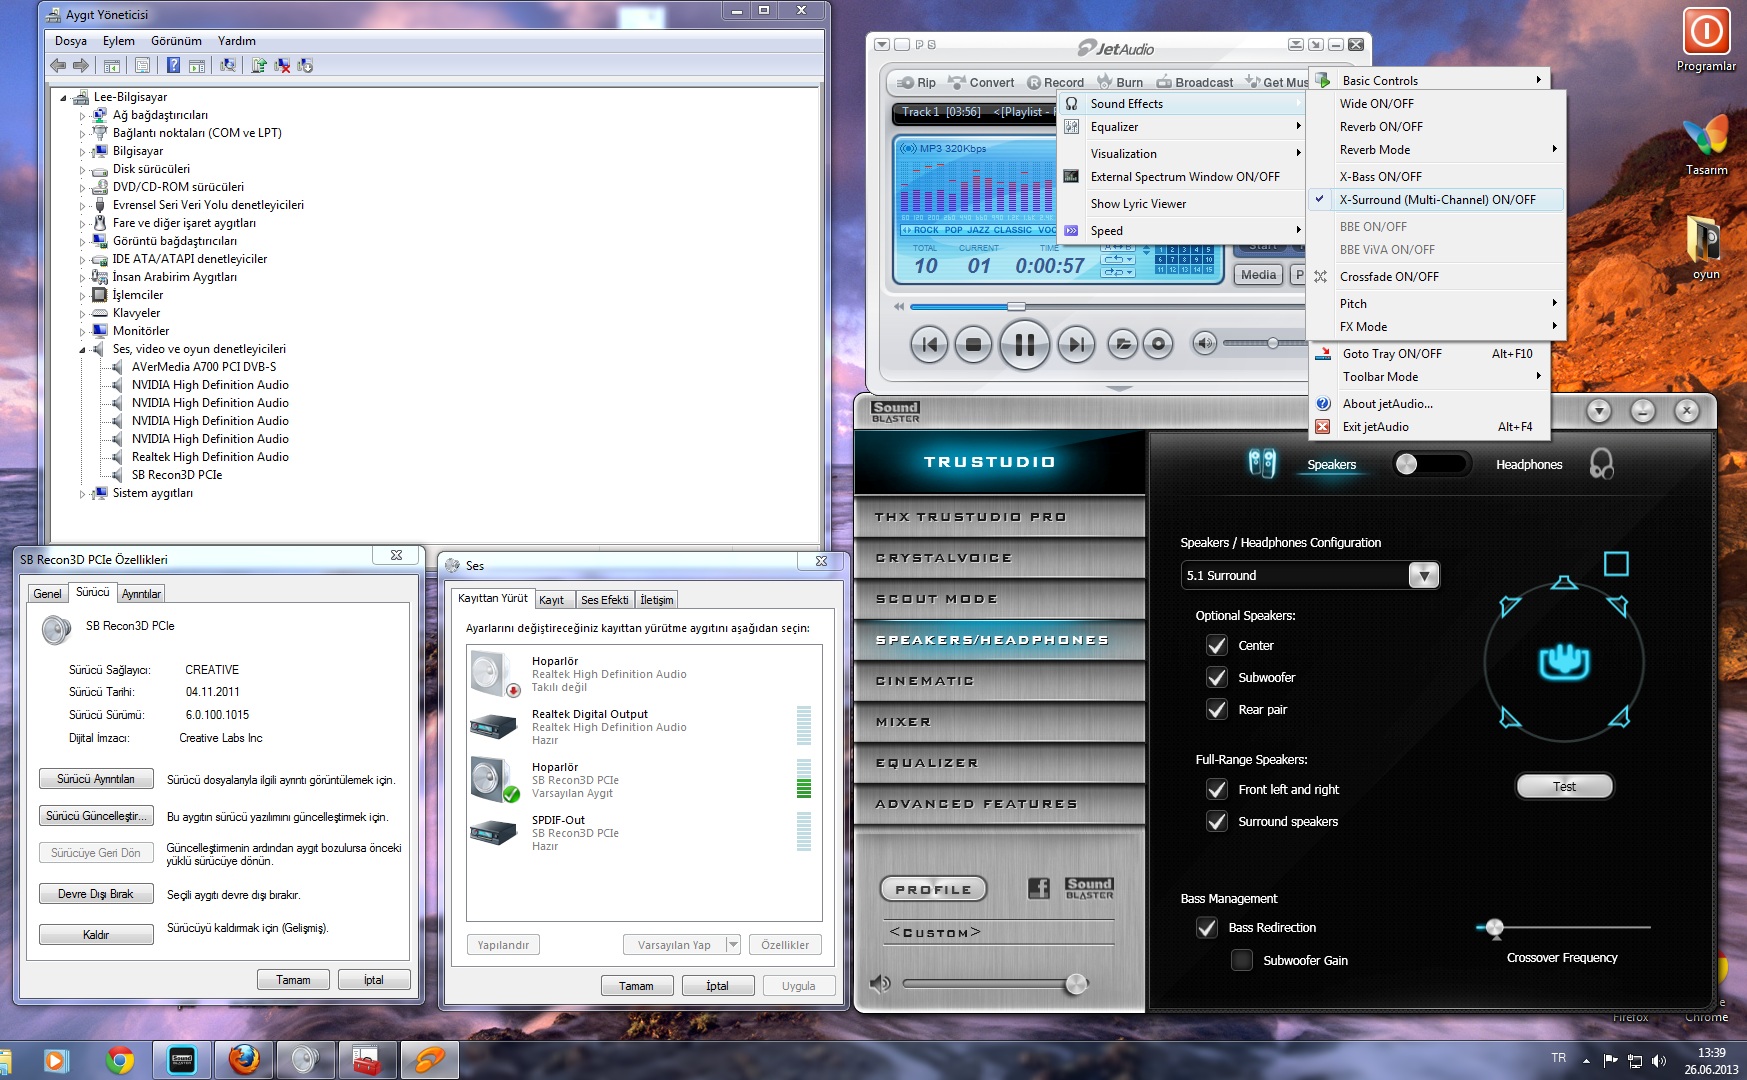Switch to the Ayrıntılar tab

tap(141, 594)
